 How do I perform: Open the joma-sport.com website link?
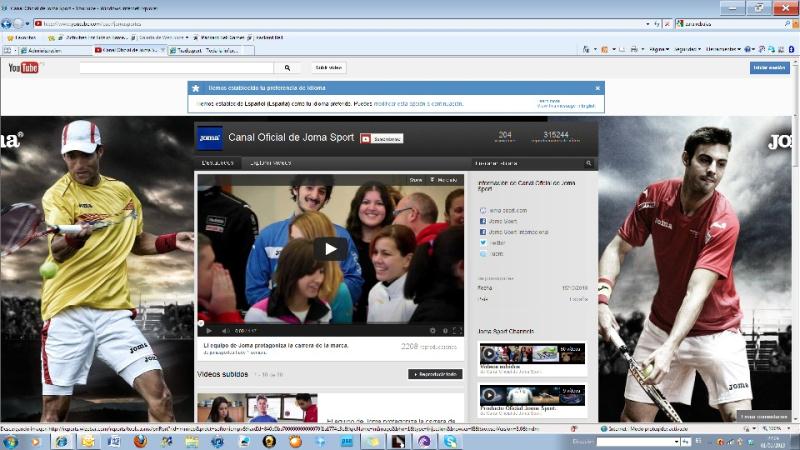click(508, 210)
